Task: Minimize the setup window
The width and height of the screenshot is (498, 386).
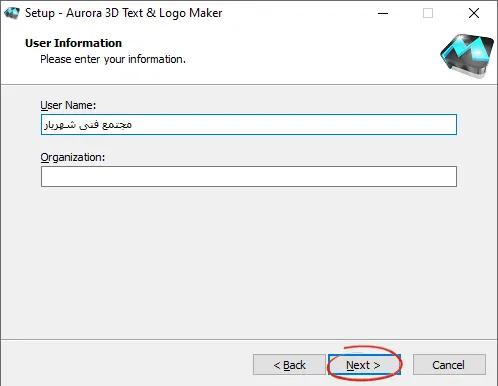Action: [383, 13]
